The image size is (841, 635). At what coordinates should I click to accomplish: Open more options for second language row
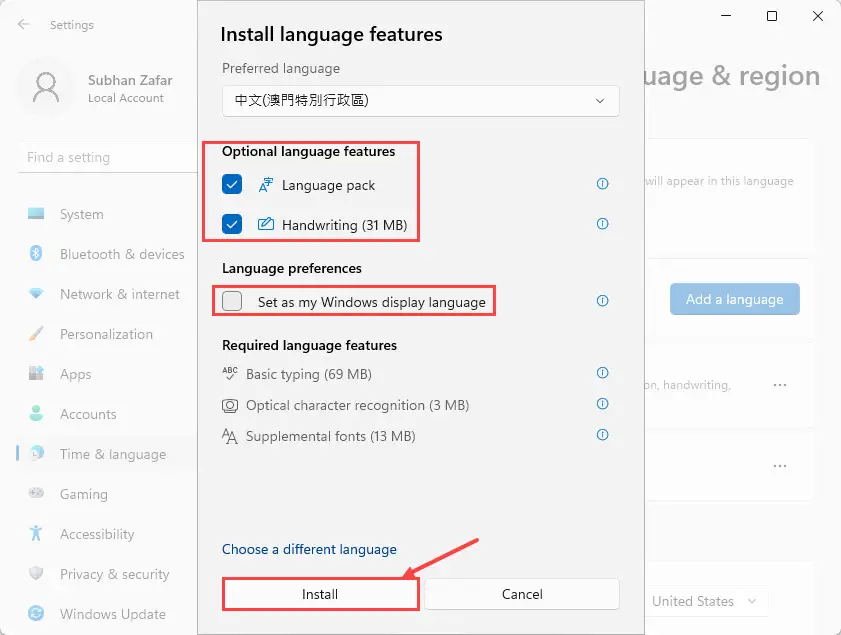click(779, 466)
